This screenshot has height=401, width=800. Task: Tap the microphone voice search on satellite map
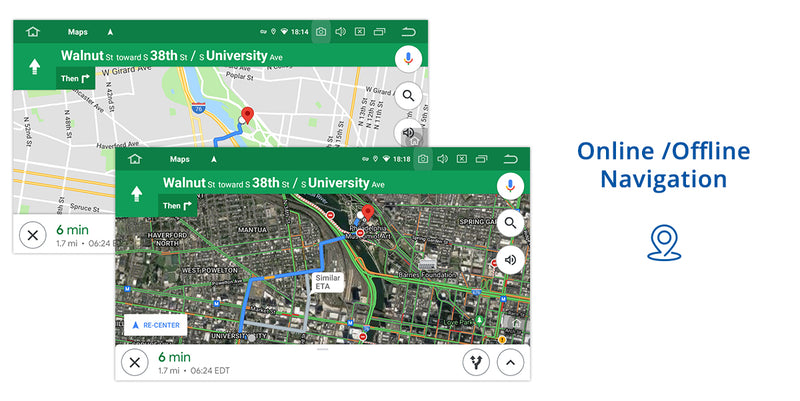[511, 185]
